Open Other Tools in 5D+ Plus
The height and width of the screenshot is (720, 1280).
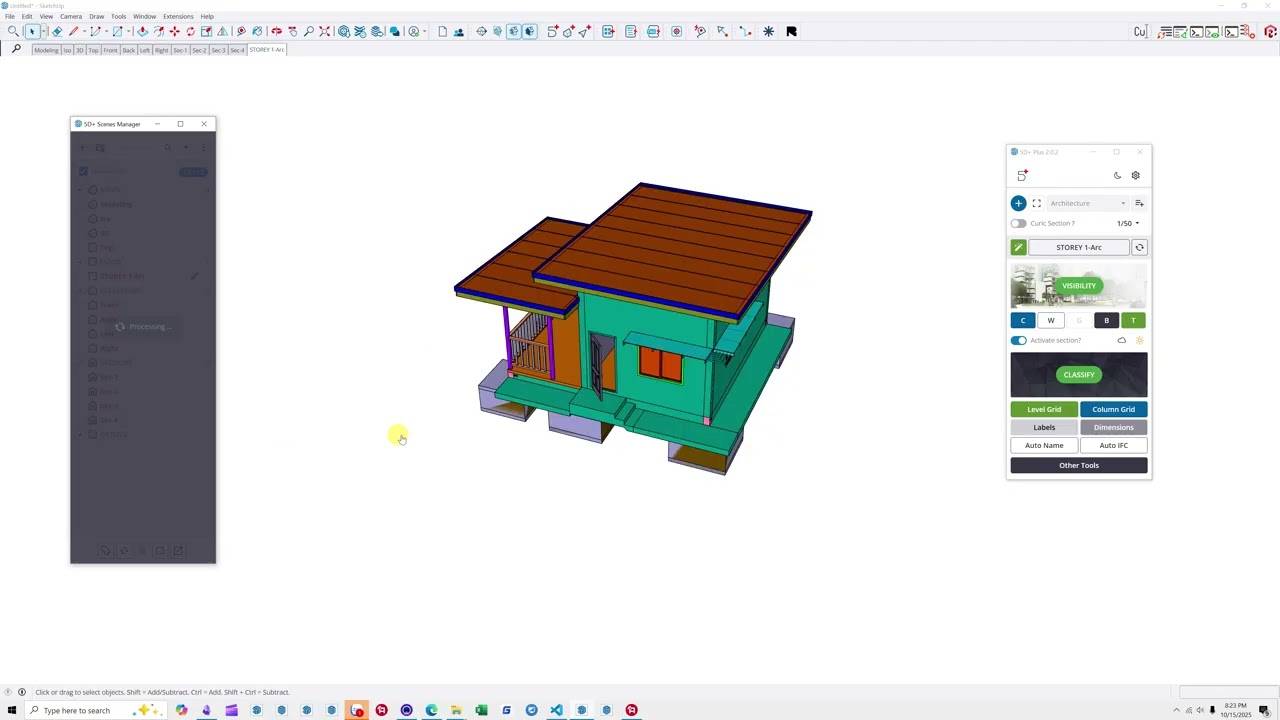(x=1079, y=465)
